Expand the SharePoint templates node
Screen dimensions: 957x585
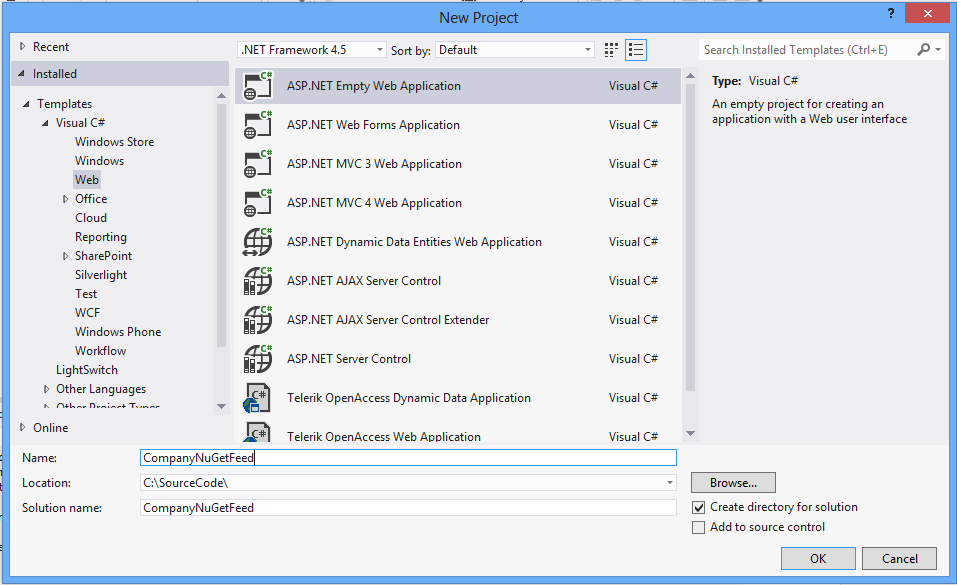tap(65, 256)
